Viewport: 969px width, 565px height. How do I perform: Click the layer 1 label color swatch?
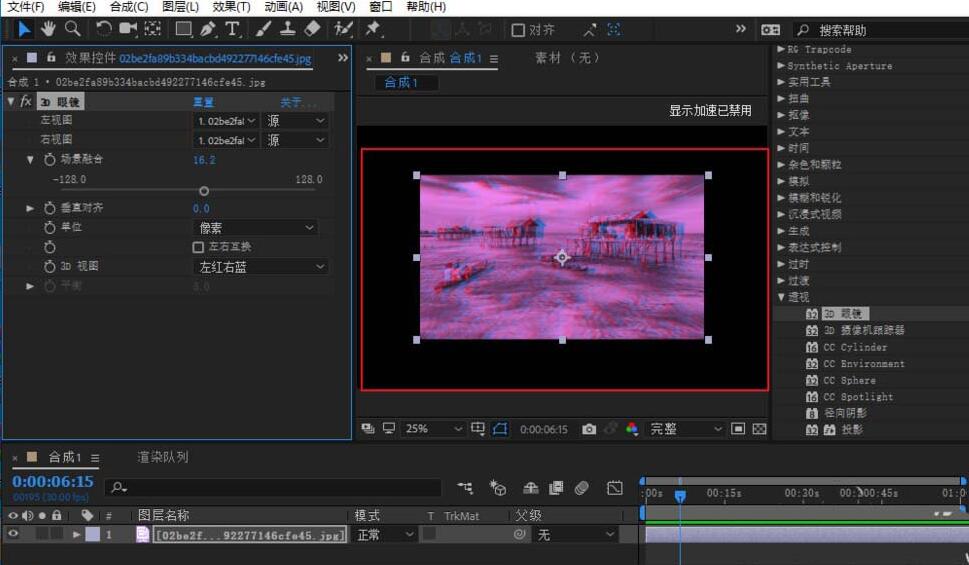click(92, 534)
